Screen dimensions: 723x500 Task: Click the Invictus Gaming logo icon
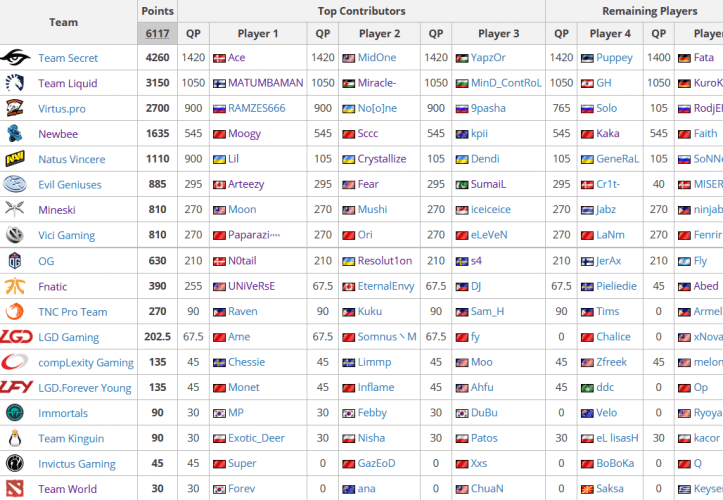[16, 463]
